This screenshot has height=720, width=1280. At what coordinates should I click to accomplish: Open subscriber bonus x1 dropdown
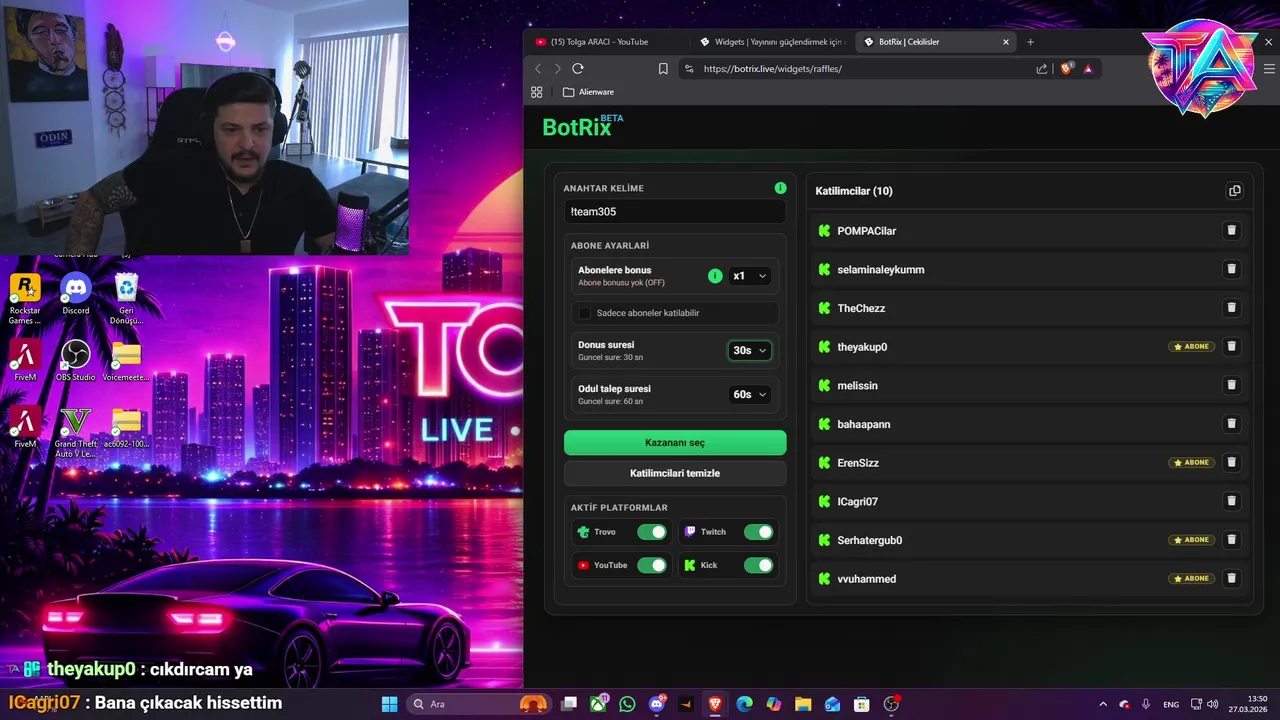point(750,276)
